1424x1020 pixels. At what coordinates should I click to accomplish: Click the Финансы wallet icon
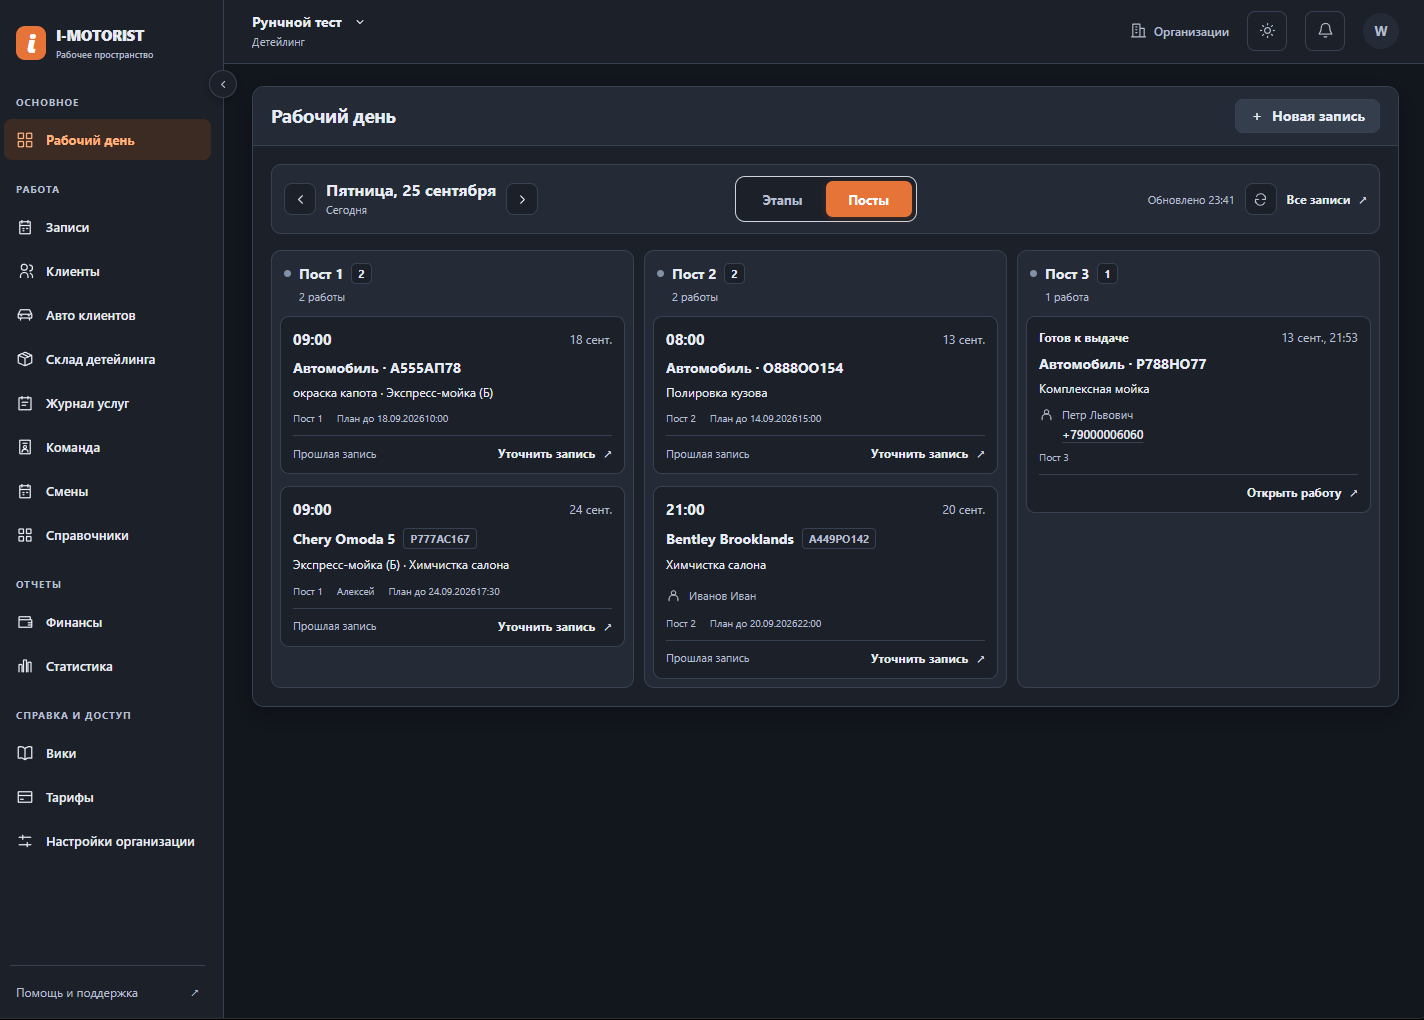pyautogui.click(x=26, y=622)
